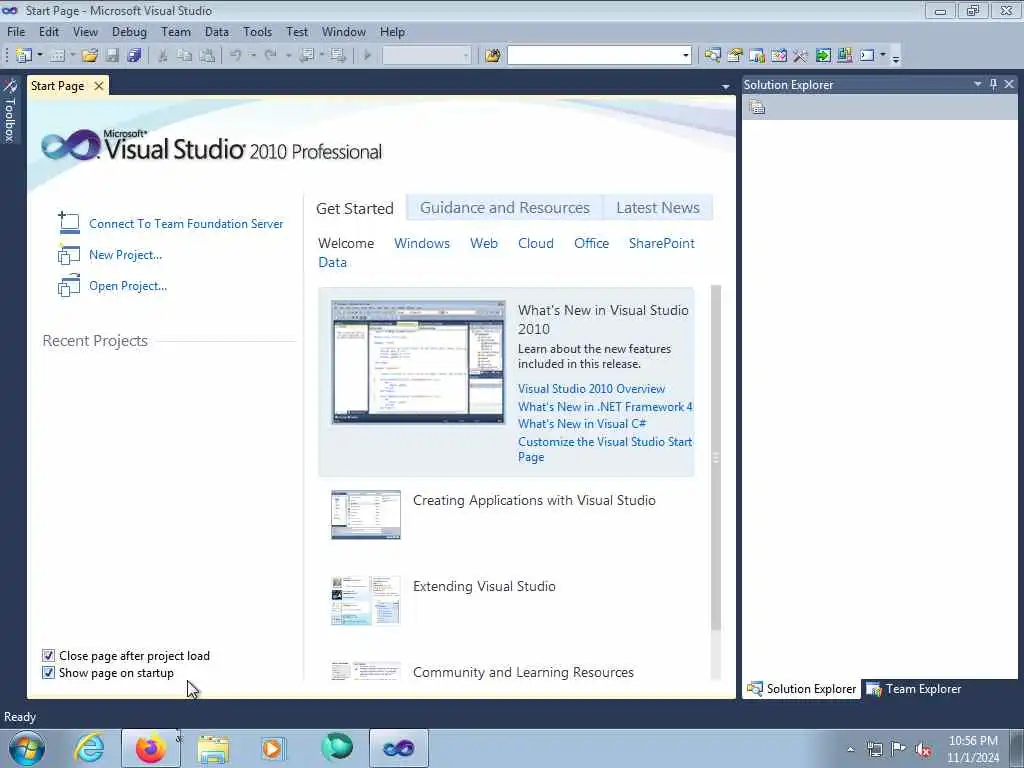
Task: Switch to Guidance and Resources tab
Action: click(x=504, y=208)
